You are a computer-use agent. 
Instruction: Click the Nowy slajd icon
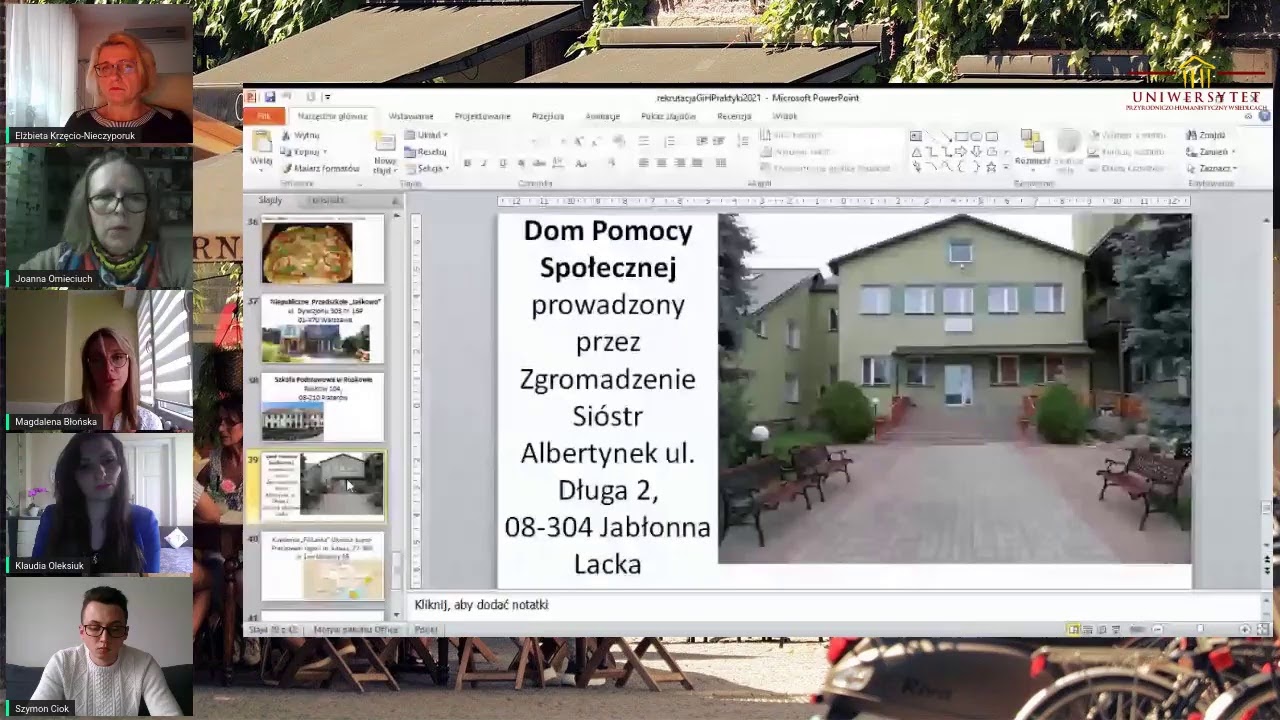click(385, 143)
